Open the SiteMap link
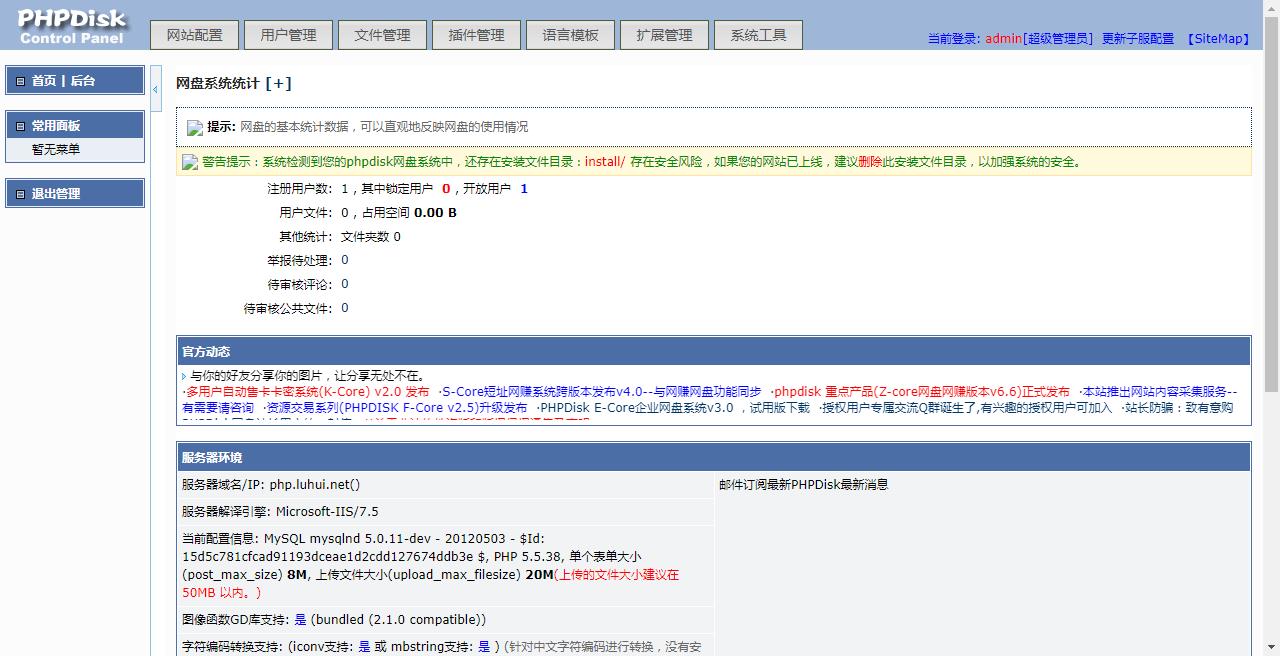The height and width of the screenshot is (656, 1280). click(x=1219, y=39)
